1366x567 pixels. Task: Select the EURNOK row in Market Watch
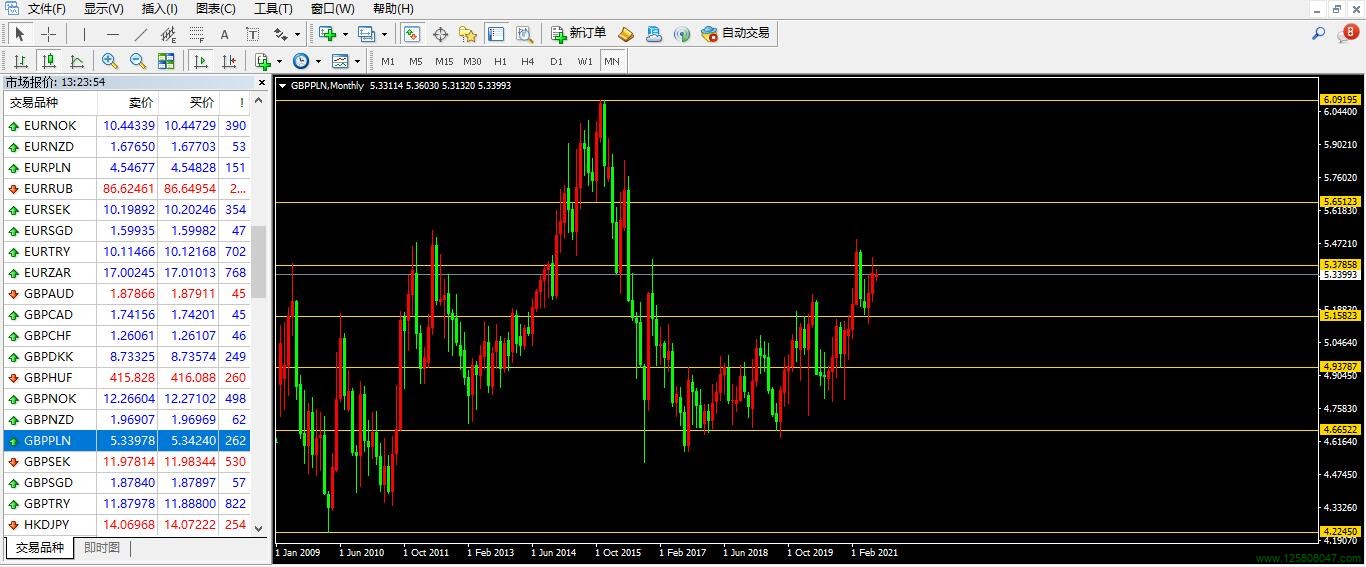pos(126,125)
